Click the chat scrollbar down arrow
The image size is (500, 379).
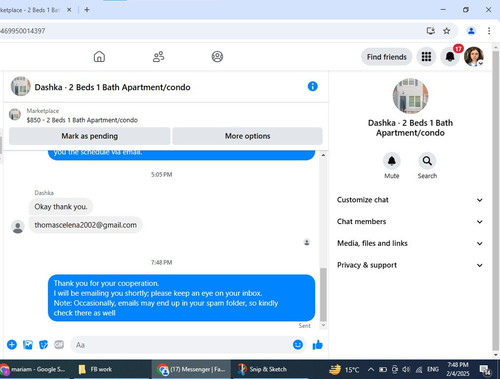323,325
